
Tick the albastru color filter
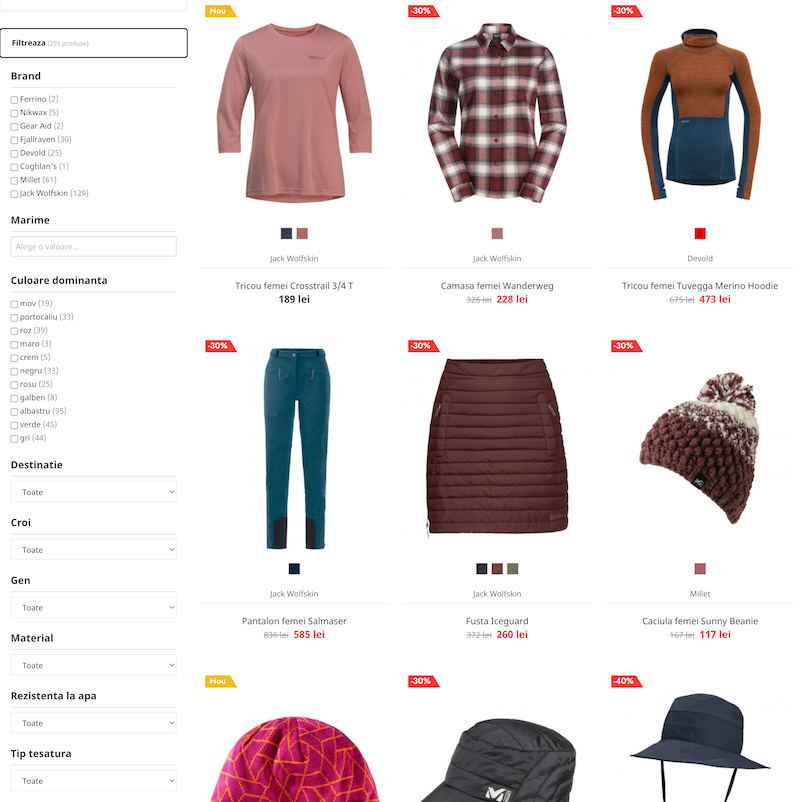14,412
